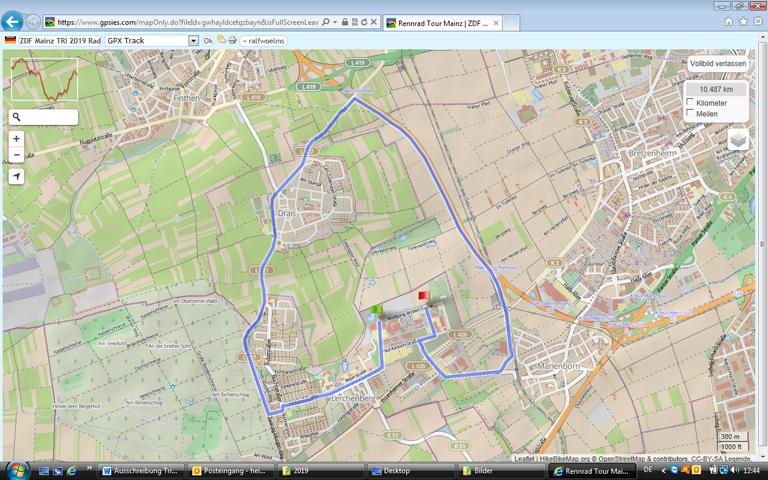Zoom out of the map
The image size is (768, 480).
[16, 155]
